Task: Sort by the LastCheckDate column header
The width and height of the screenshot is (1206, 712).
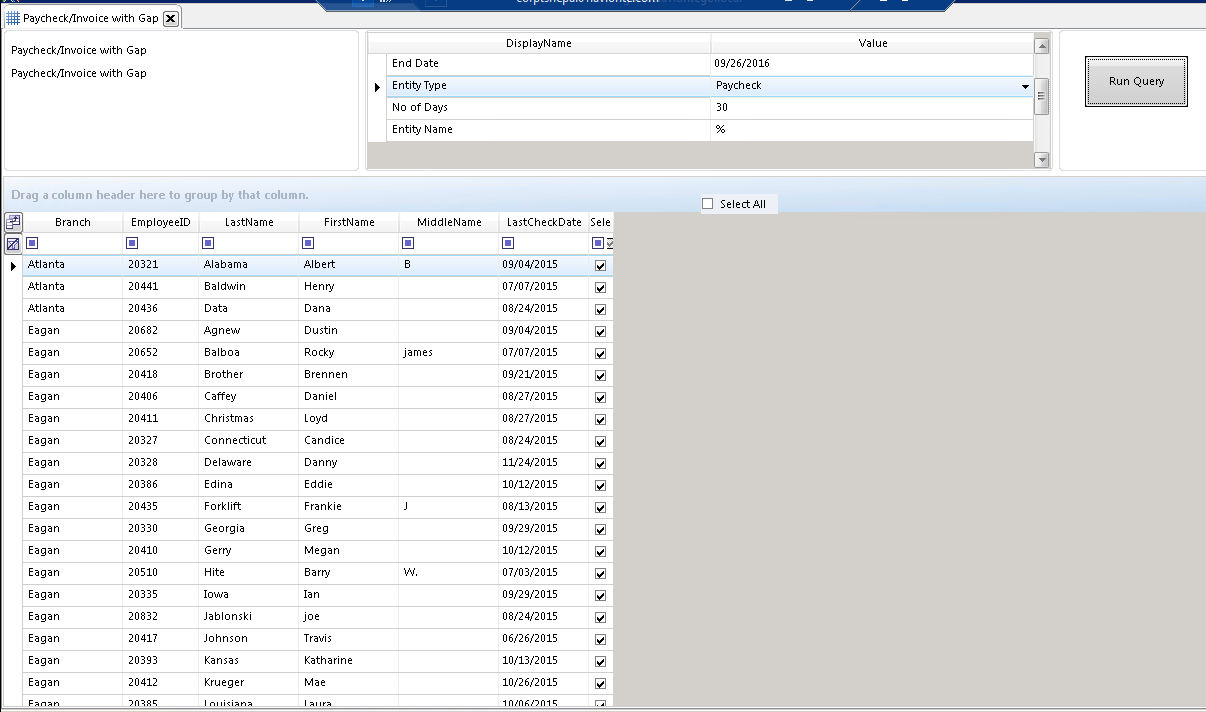Action: [544, 222]
